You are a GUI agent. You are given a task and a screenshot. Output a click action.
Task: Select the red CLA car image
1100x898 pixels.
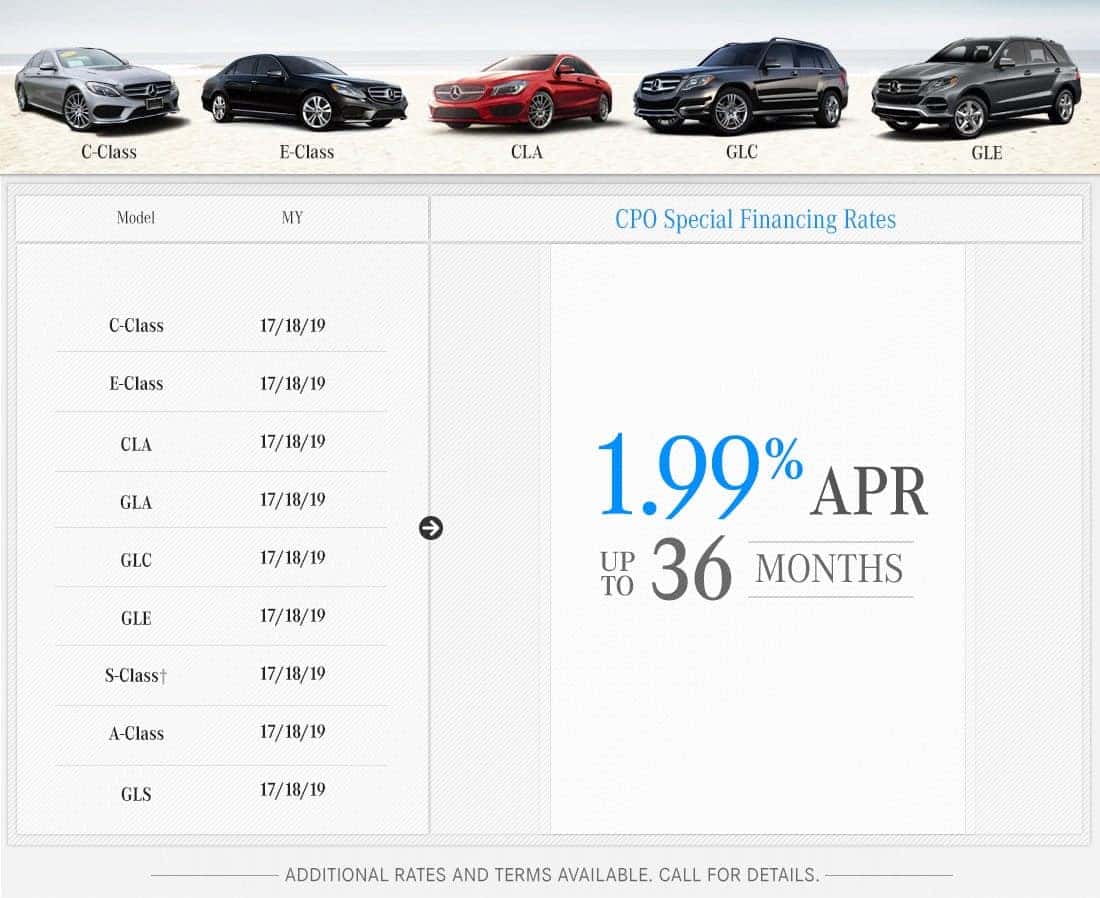pos(520,92)
